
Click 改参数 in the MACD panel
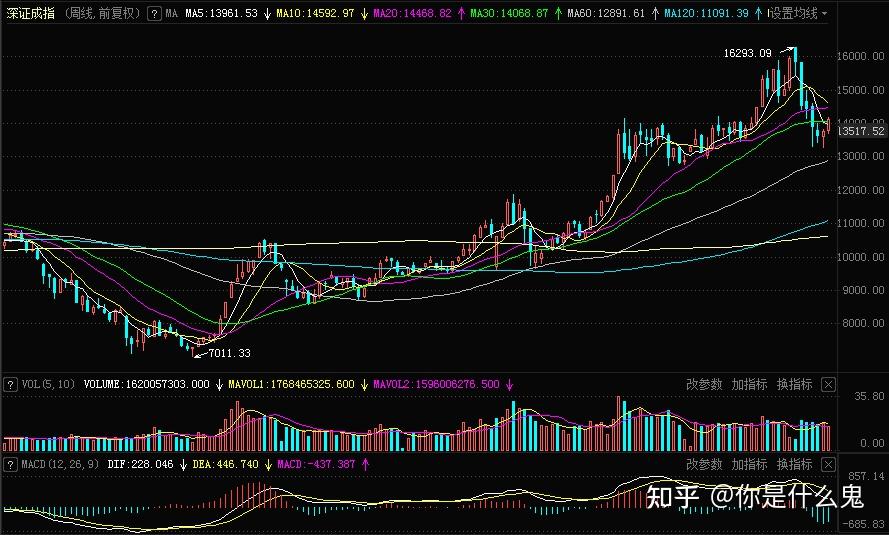704,465
